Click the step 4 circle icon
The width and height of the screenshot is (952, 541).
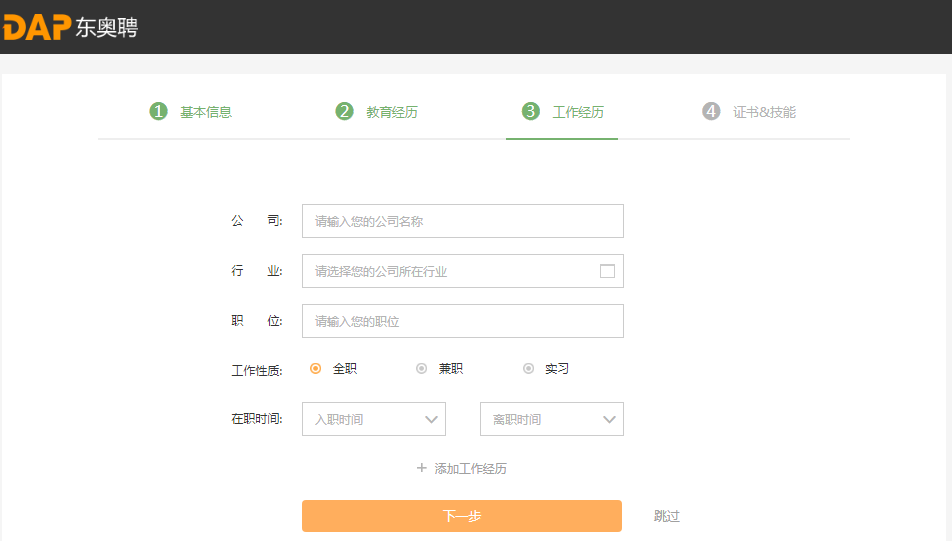coord(711,111)
